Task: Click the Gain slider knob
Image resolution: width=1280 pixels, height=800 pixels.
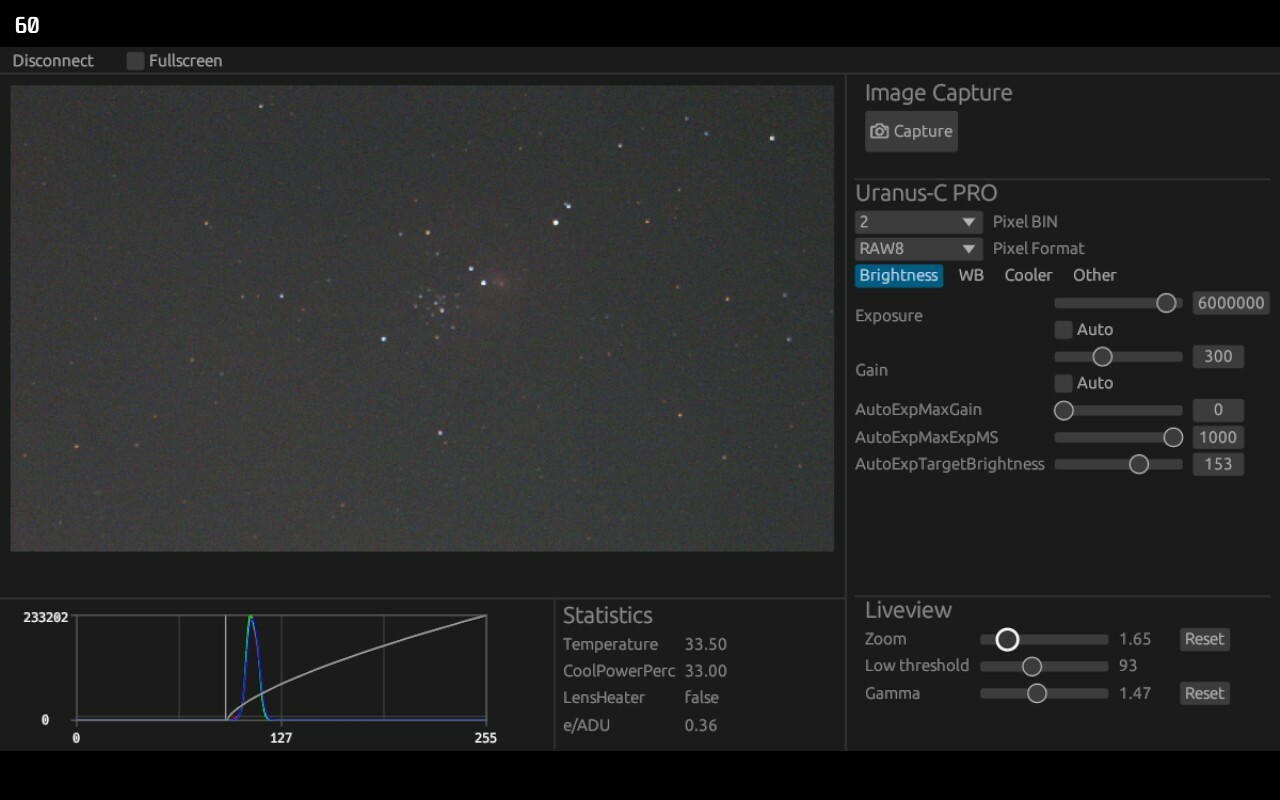Action: coord(1103,356)
